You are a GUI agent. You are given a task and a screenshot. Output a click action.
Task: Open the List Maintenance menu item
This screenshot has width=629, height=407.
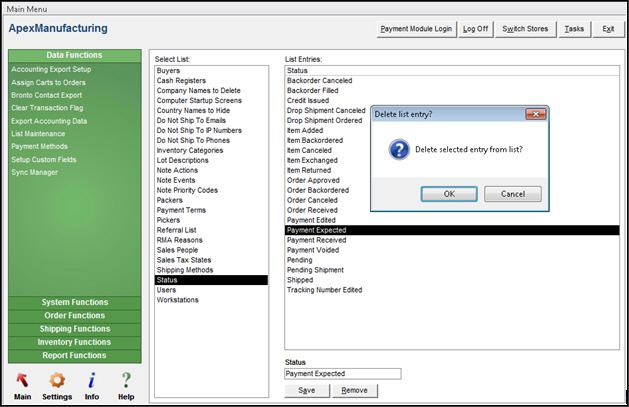(x=38, y=133)
